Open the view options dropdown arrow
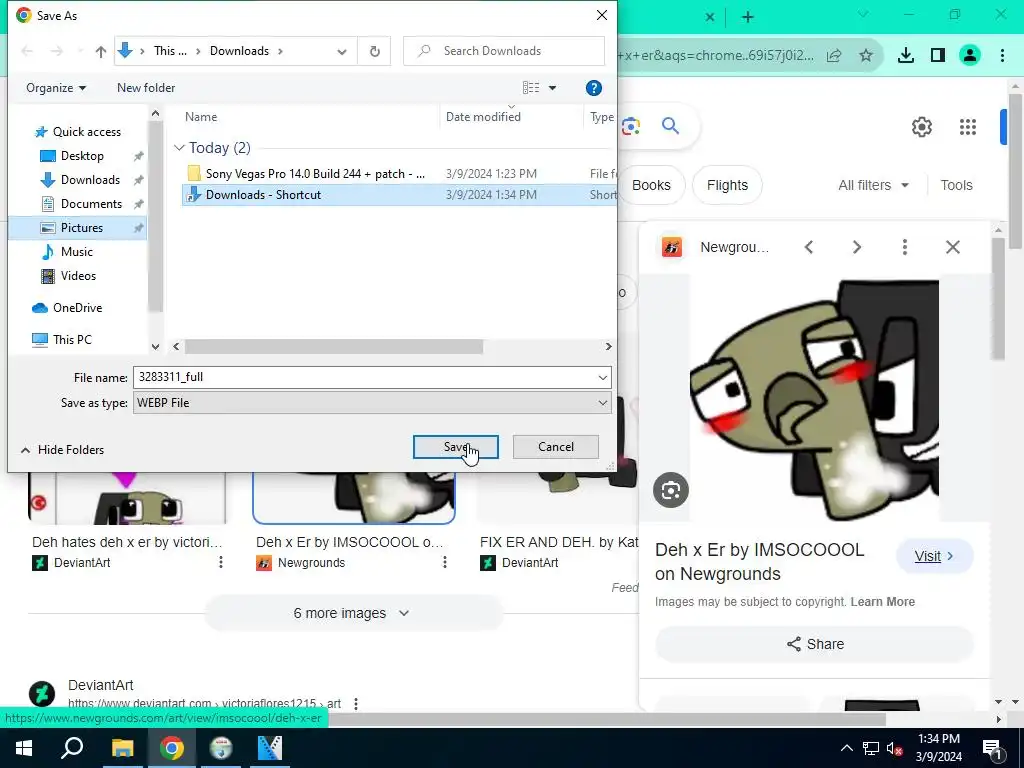 point(552,88)
